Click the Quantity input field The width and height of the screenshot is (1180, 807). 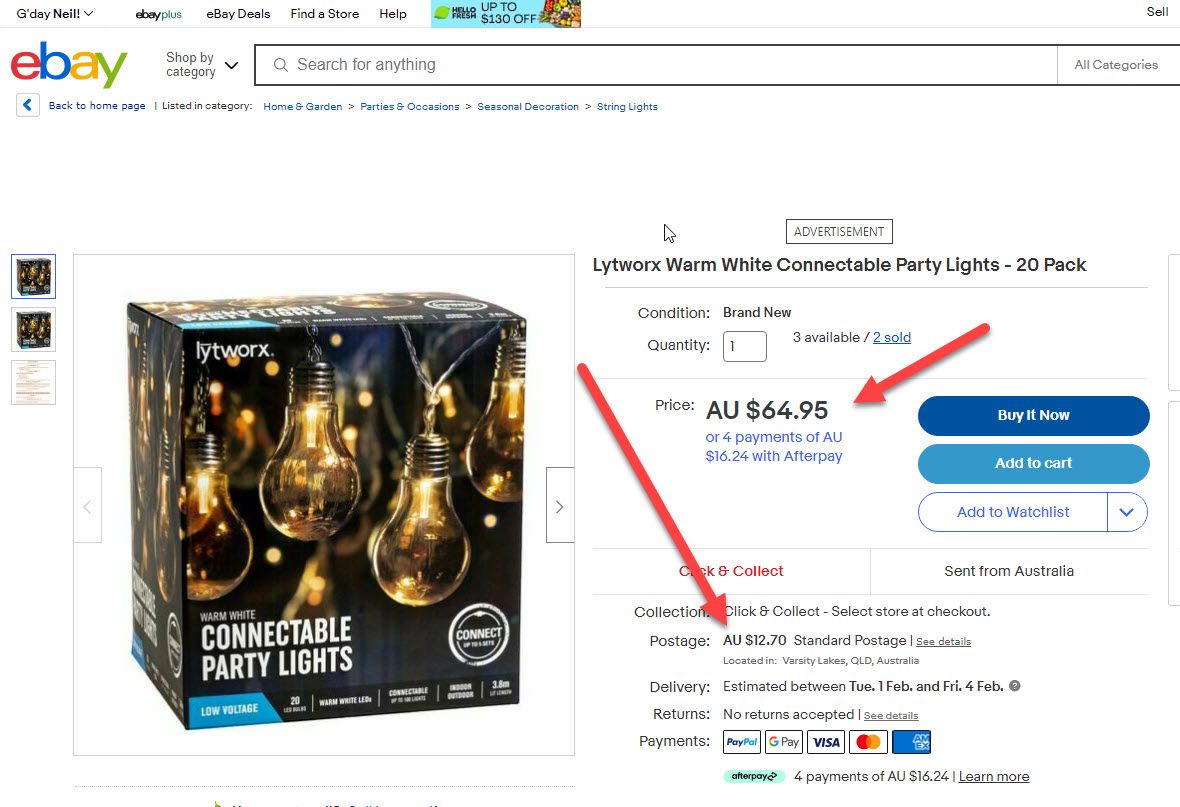click(745, 346)
